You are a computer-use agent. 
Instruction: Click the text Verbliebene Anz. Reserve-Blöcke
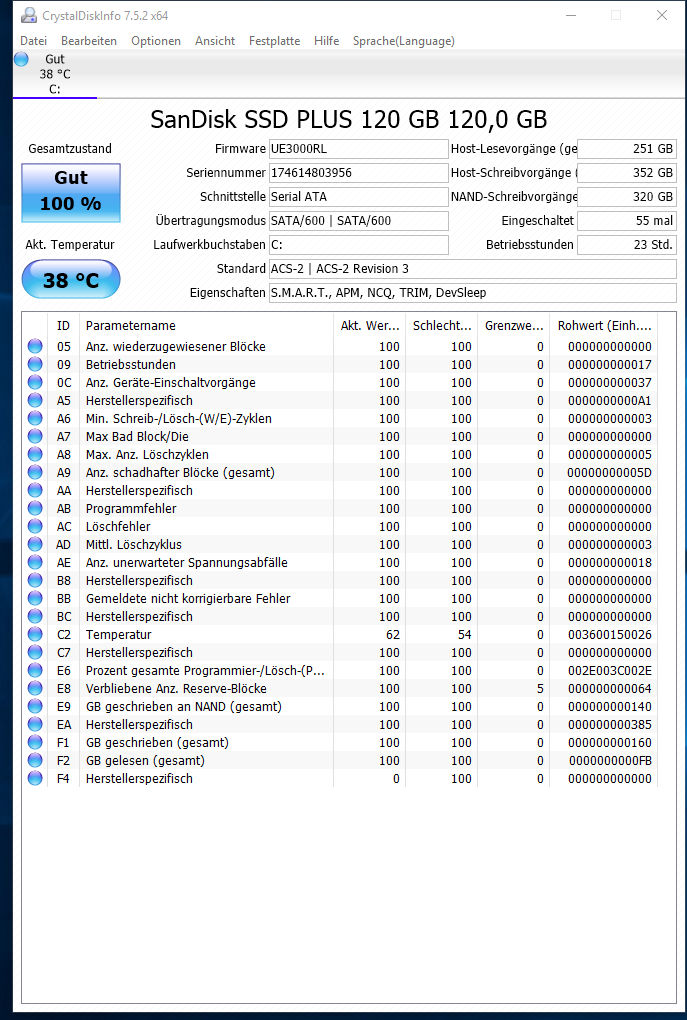click(176, 689)
